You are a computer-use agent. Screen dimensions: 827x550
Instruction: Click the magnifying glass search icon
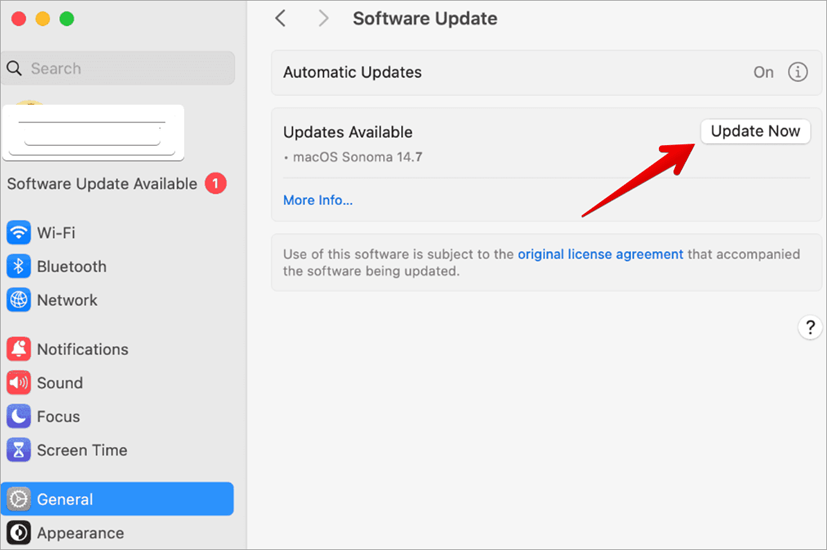coord(14,68)
